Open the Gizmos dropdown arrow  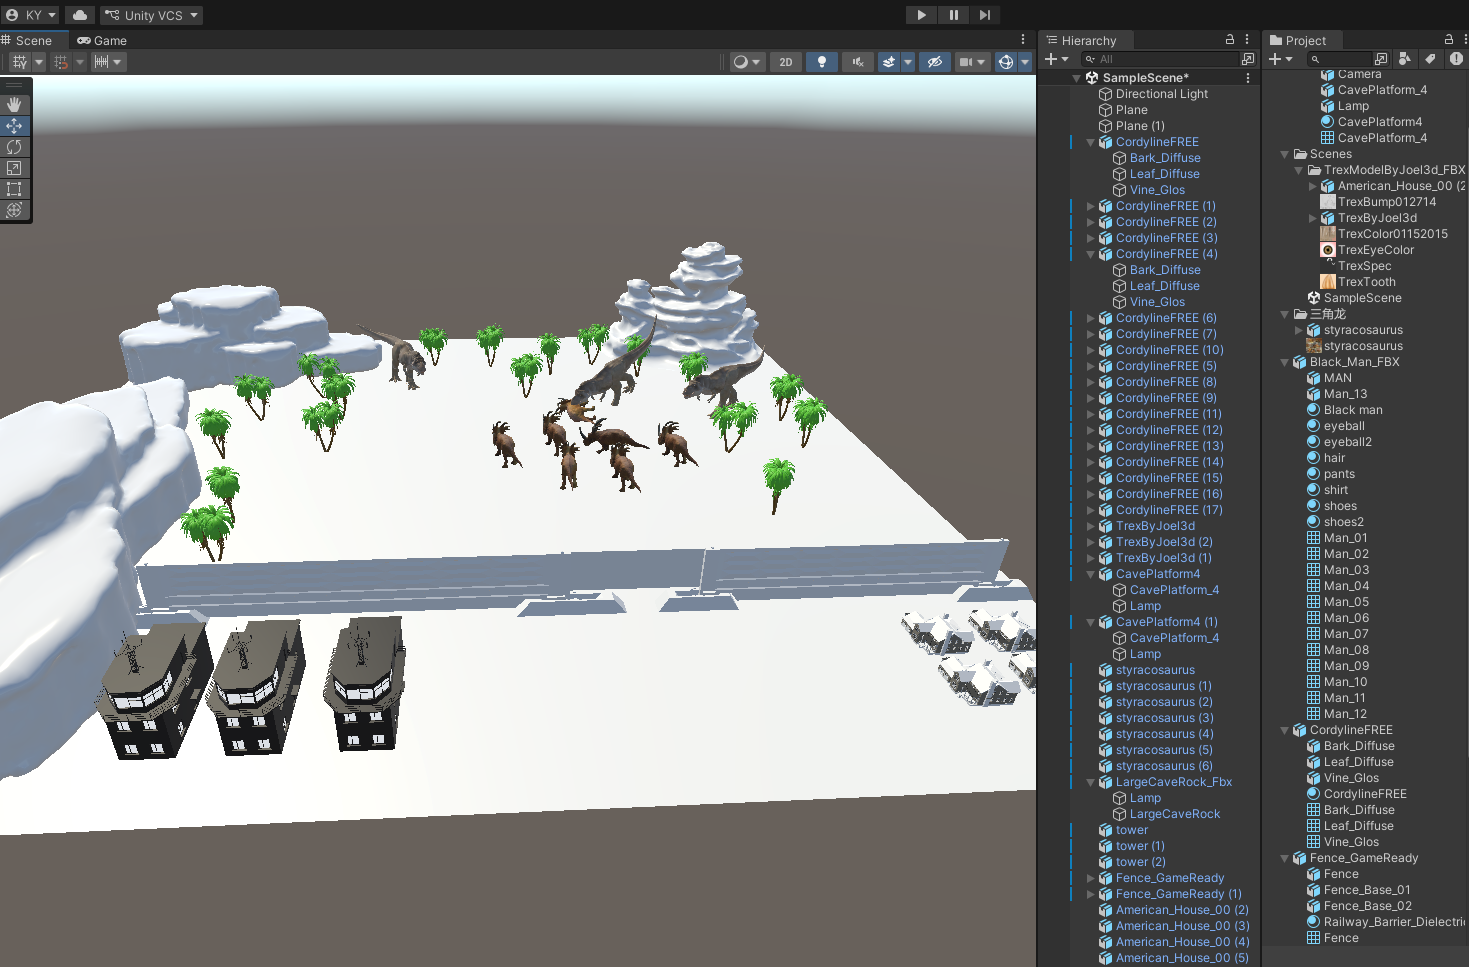[x=1025, y=62]
